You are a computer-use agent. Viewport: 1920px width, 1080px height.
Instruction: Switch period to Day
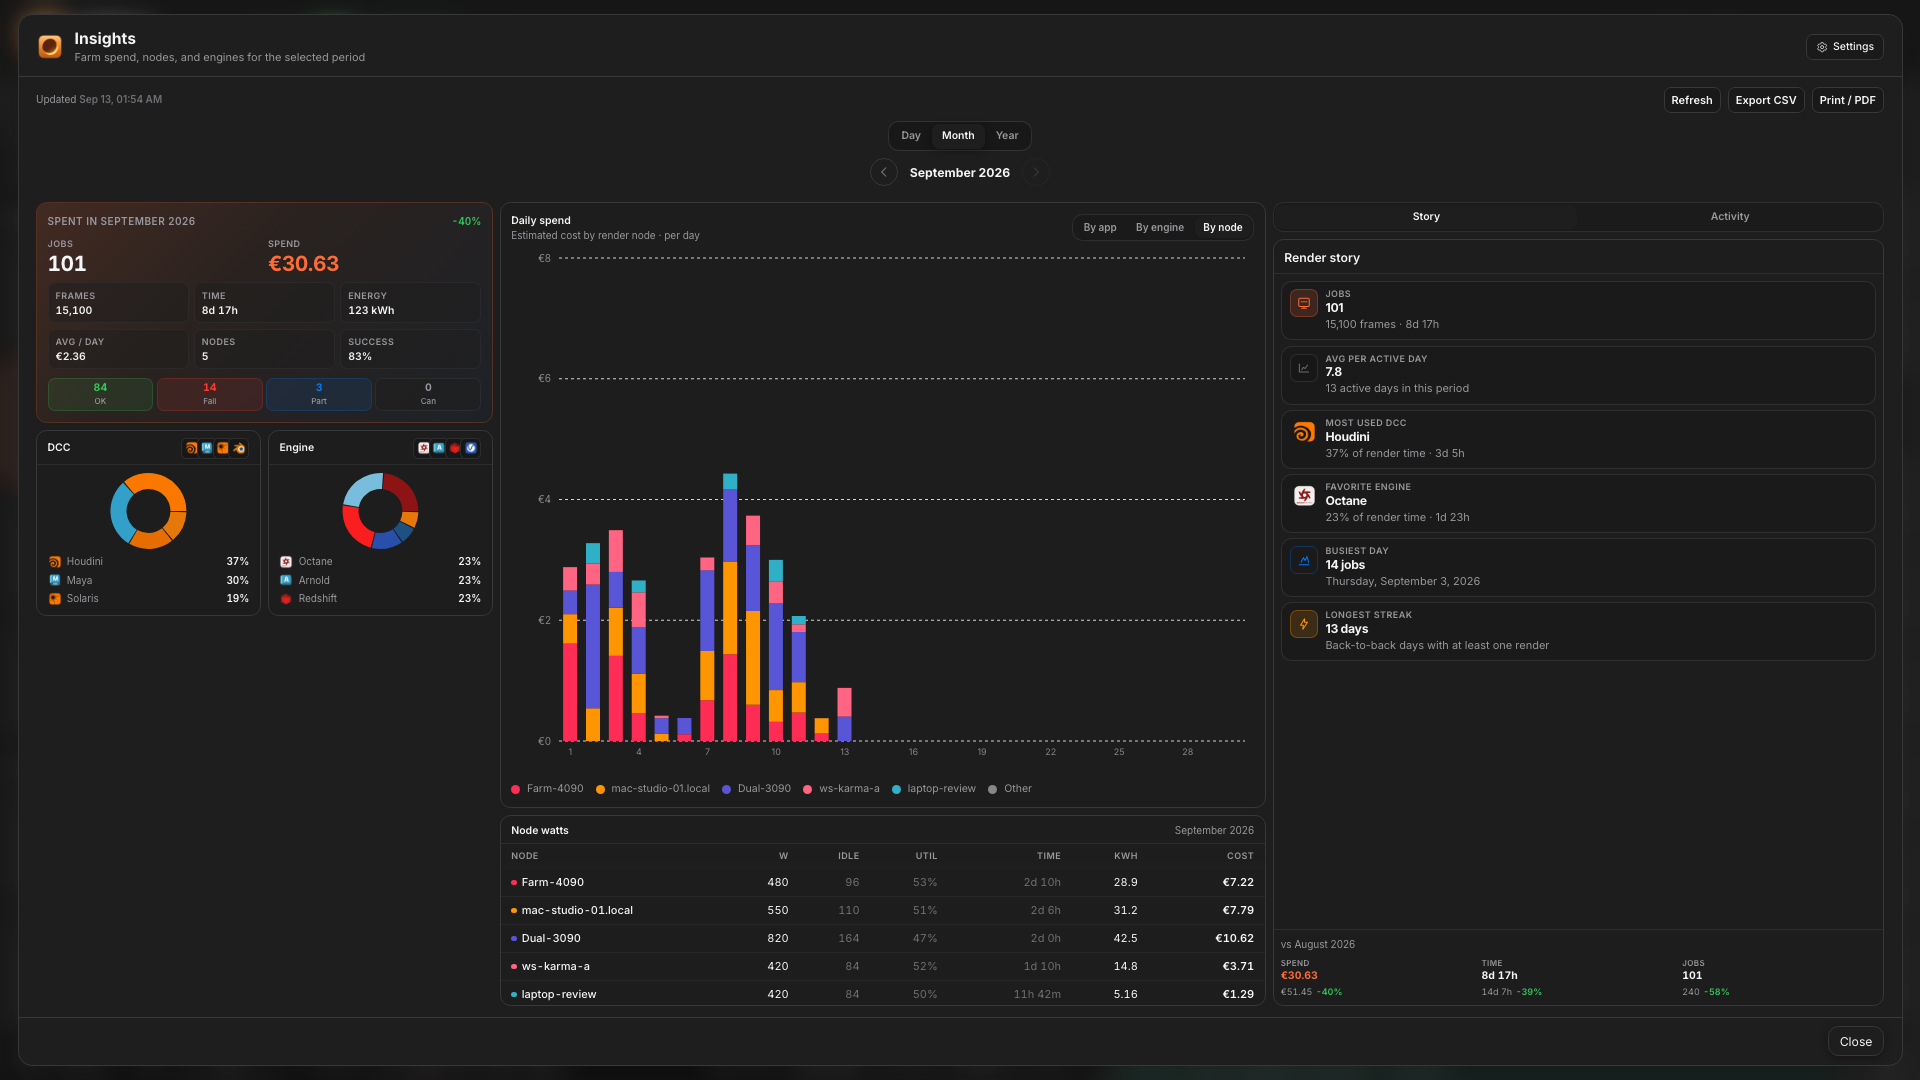911,136
